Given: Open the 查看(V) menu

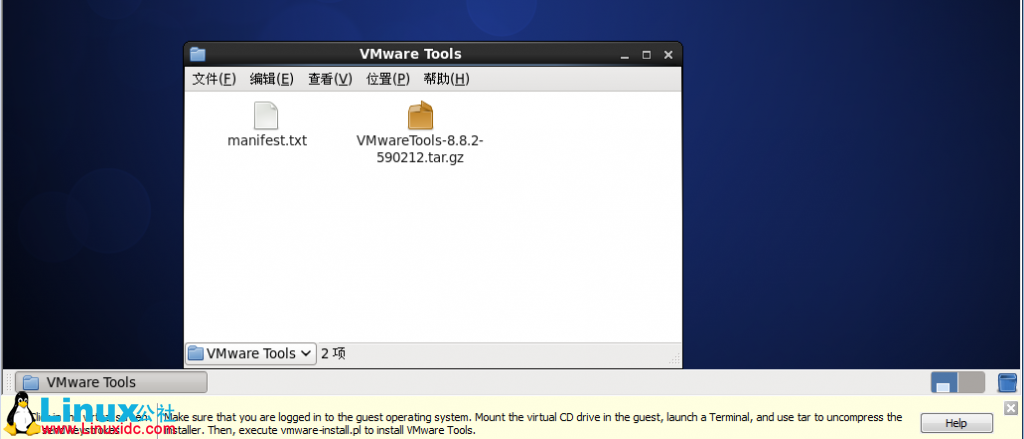Looking at the screenshot, I should (x=329, y=79).
